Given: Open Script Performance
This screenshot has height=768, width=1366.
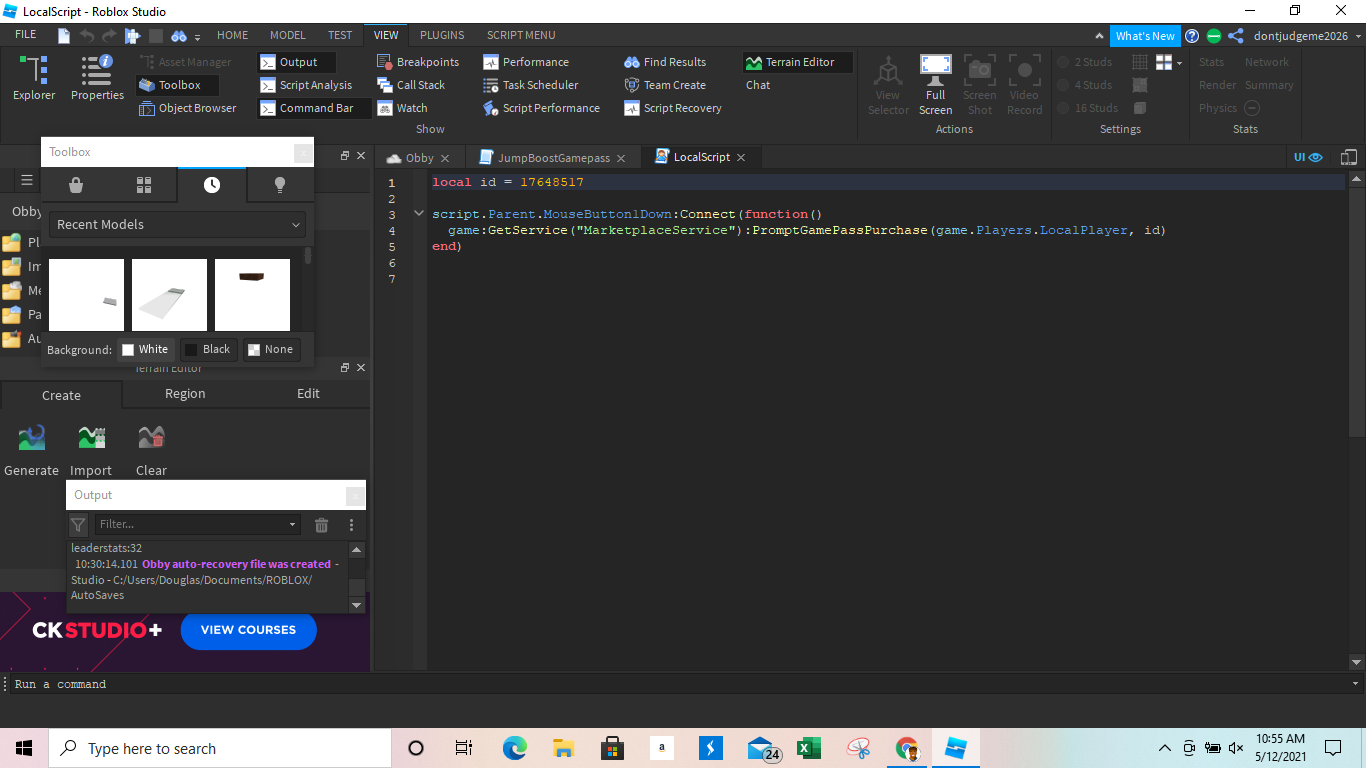Looking at the screenshot, I should (x=541, y=108).
